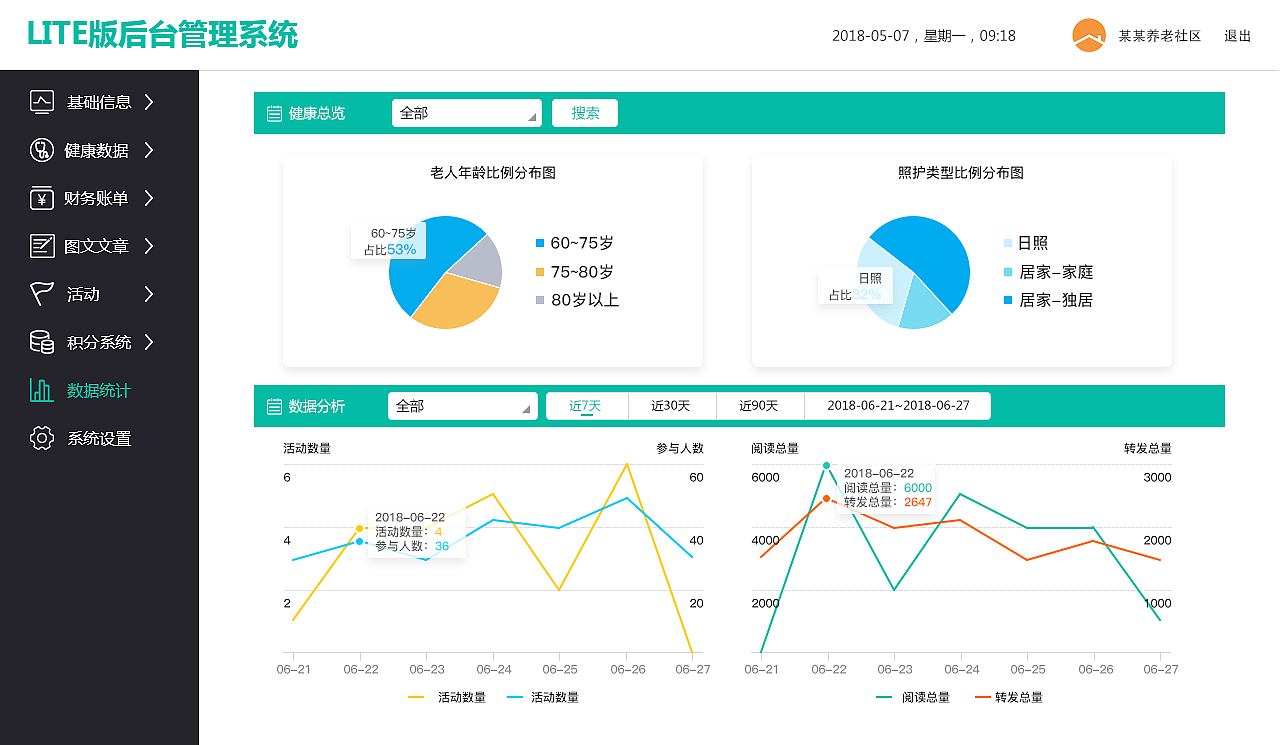Click the 数据分析 header list icon
1280x745 pixels.
274,406
